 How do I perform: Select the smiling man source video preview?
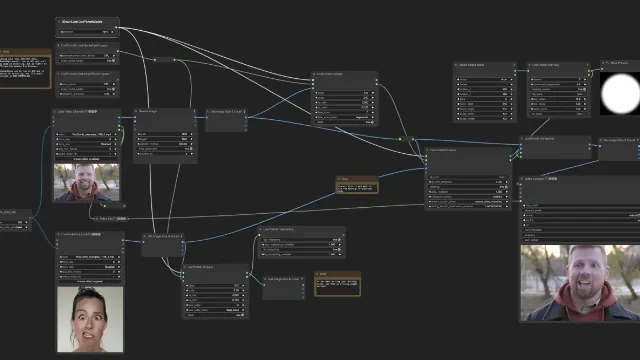(x=87, y=182)
